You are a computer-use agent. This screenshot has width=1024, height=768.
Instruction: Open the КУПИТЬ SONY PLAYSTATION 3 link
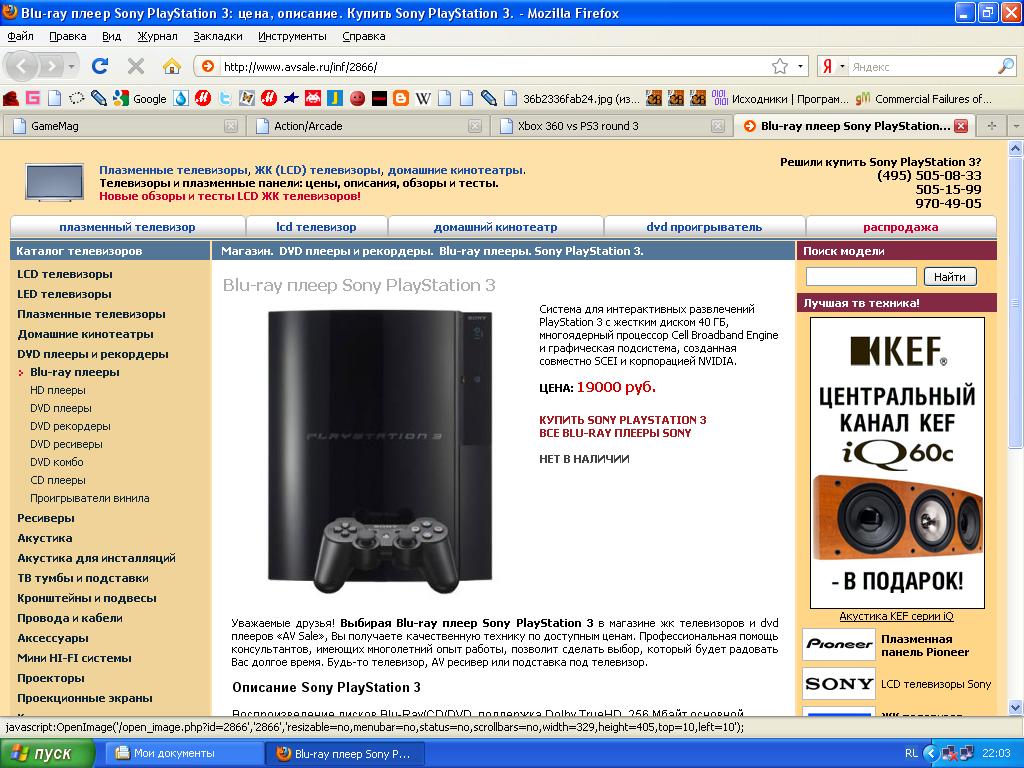click(622, 420)
